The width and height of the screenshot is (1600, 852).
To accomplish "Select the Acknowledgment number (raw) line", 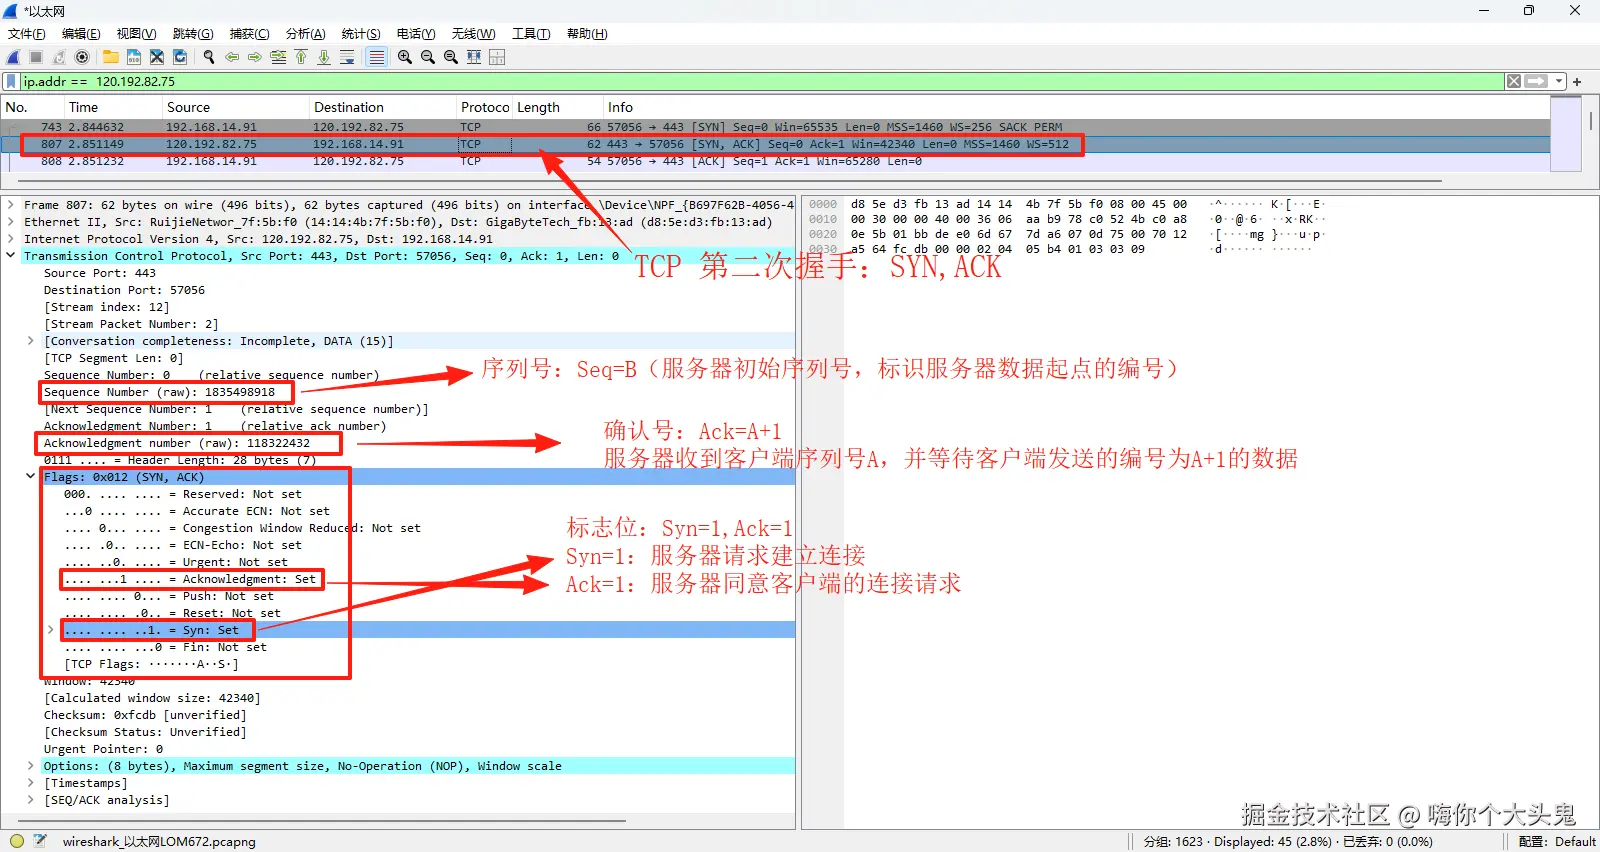I will coord(177,443).
